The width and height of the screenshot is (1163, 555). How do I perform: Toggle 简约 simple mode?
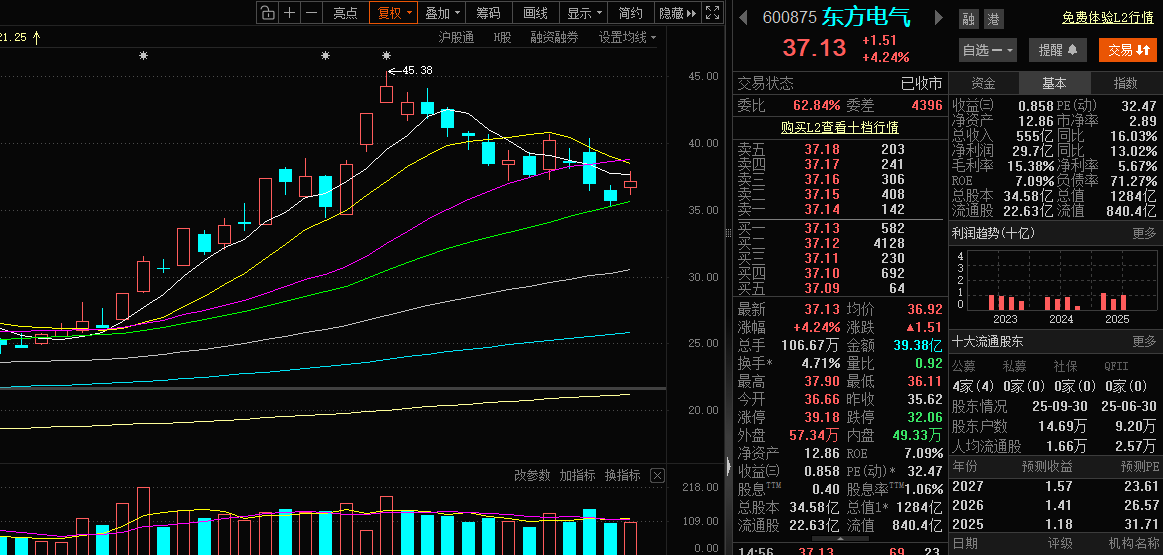click(x=630, y=13)
